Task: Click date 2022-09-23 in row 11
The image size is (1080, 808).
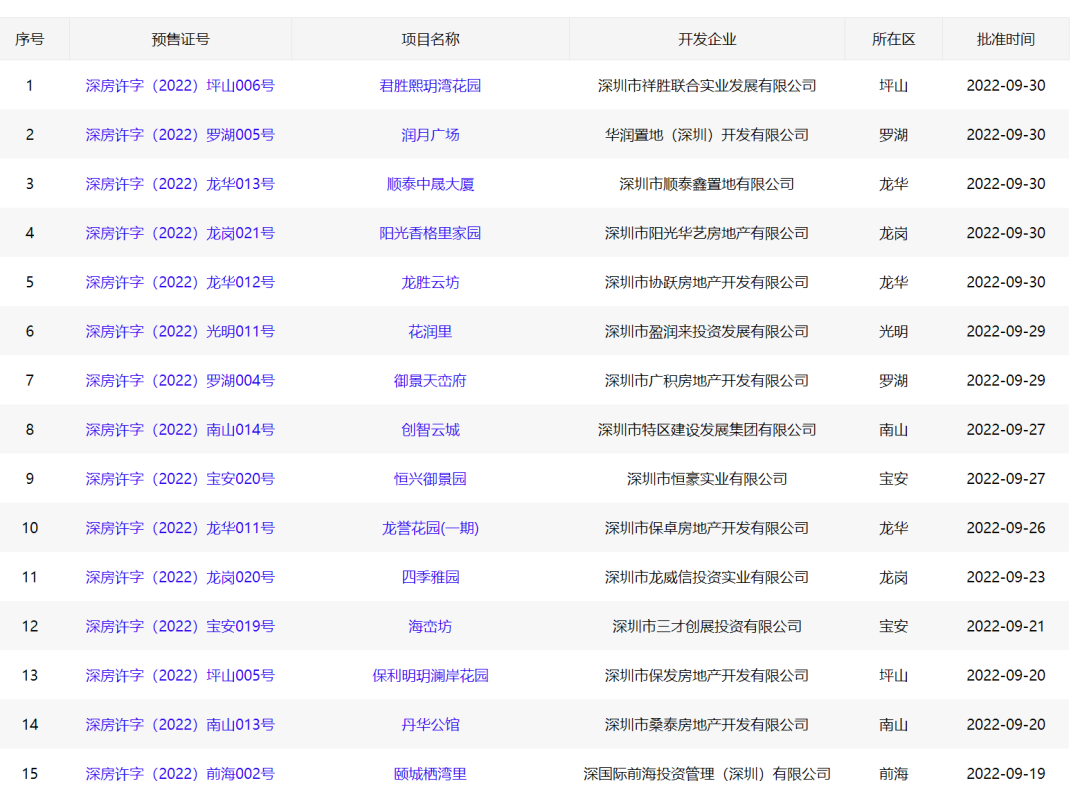Action: pos(1006,577)
